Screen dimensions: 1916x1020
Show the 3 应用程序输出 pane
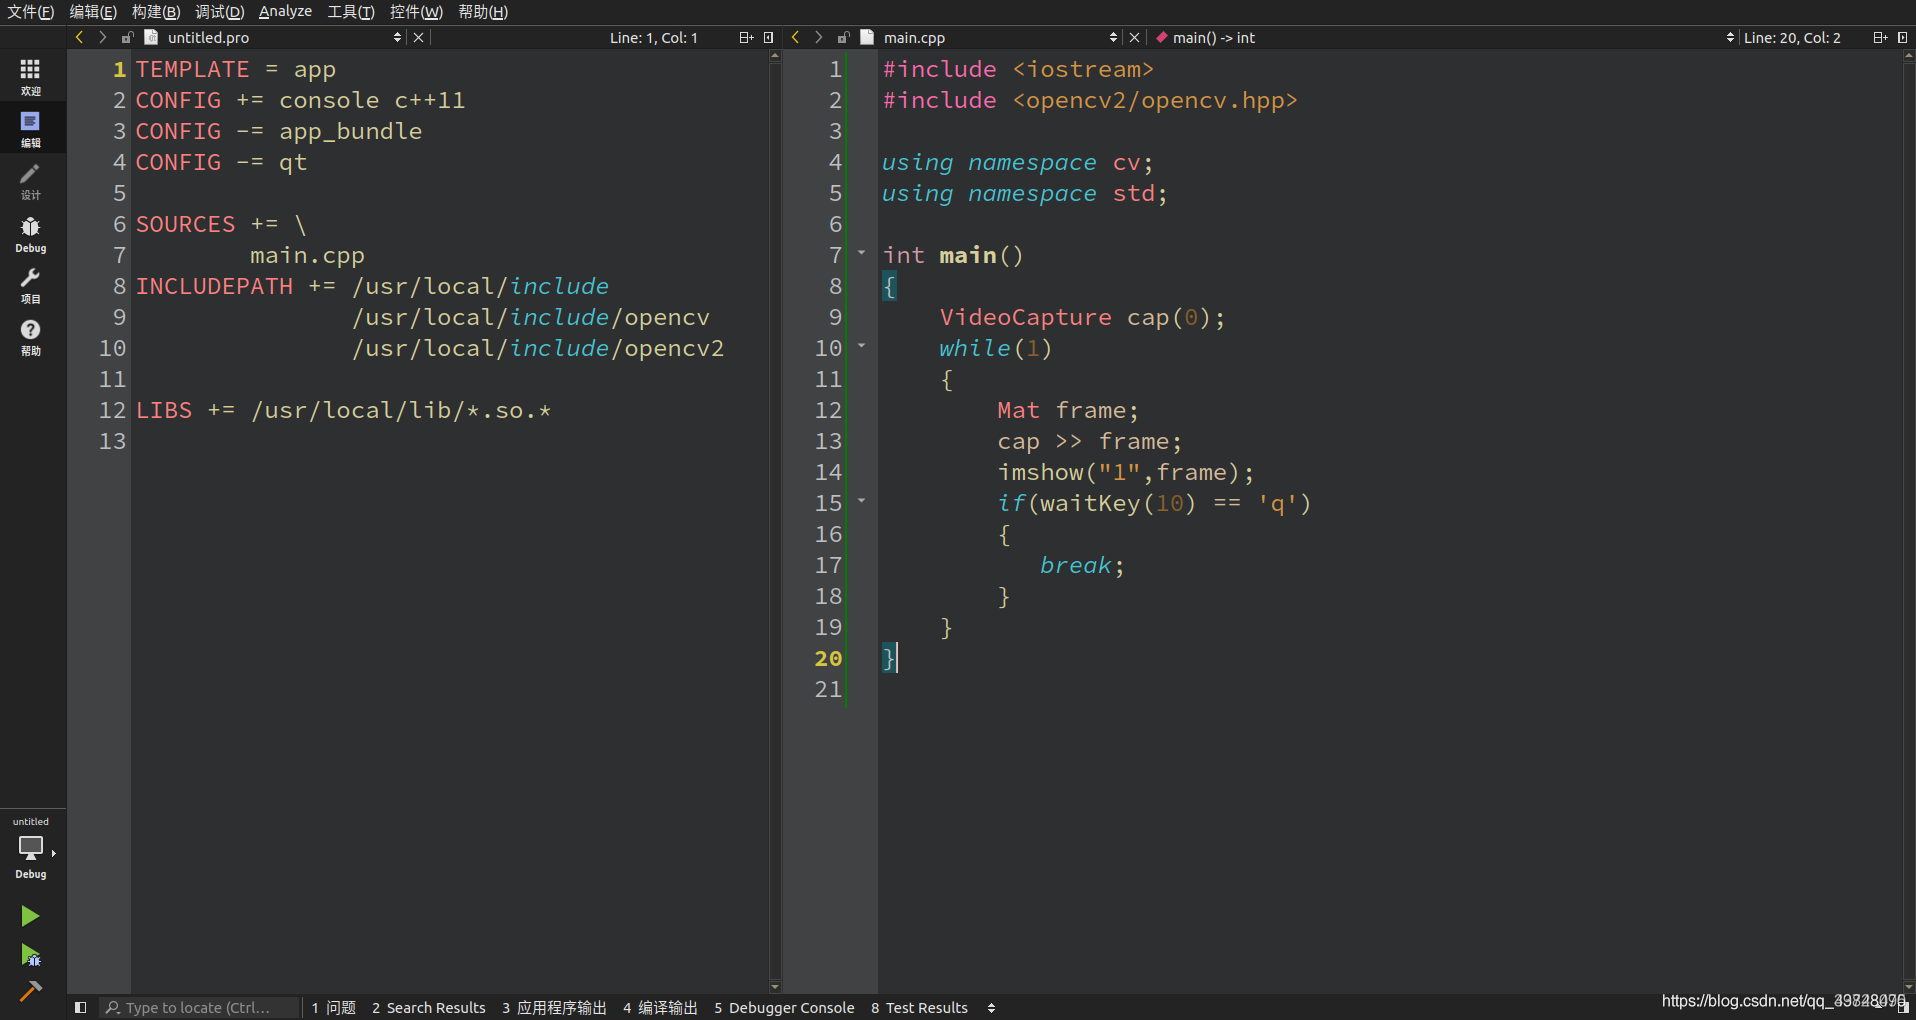click(554, 1008)
